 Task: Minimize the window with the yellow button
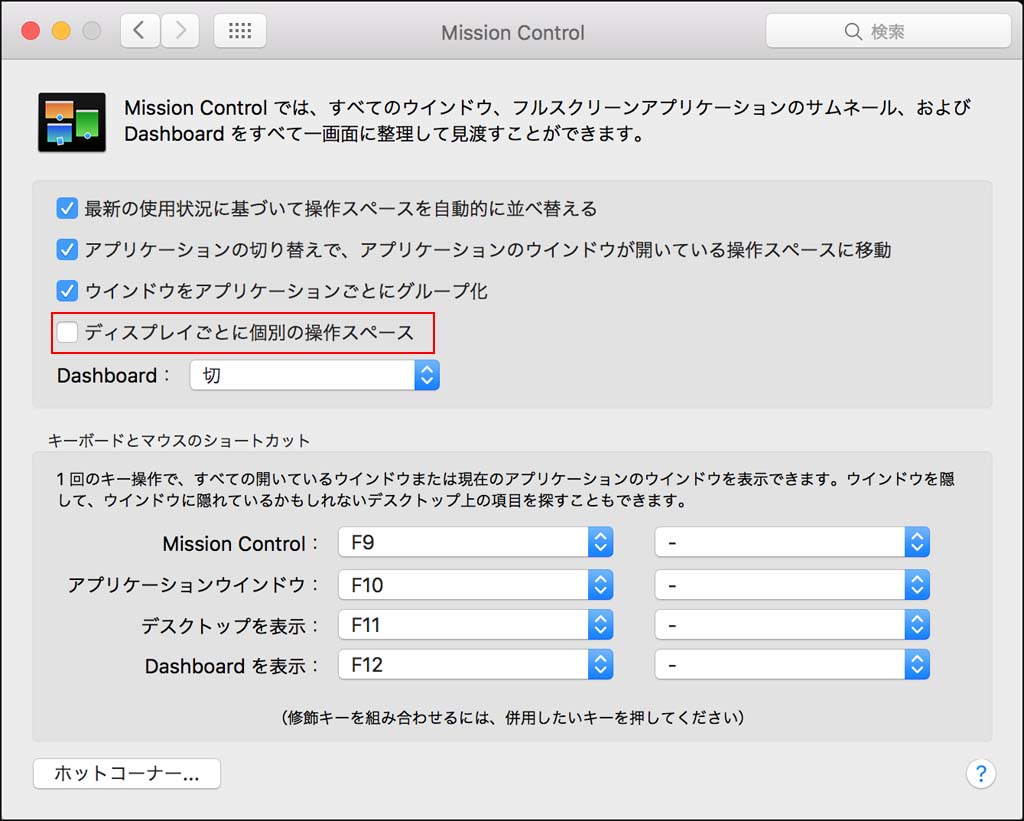pyautogui.click(x=61, y=31)
